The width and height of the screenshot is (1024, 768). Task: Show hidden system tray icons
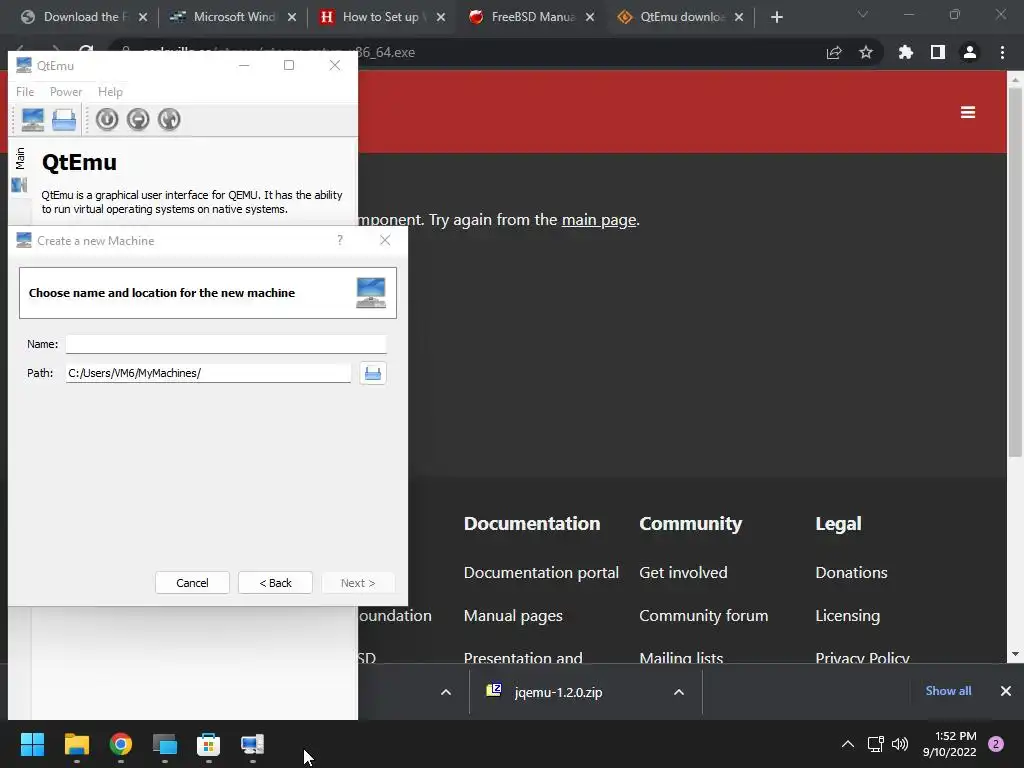tap(848, 744)
